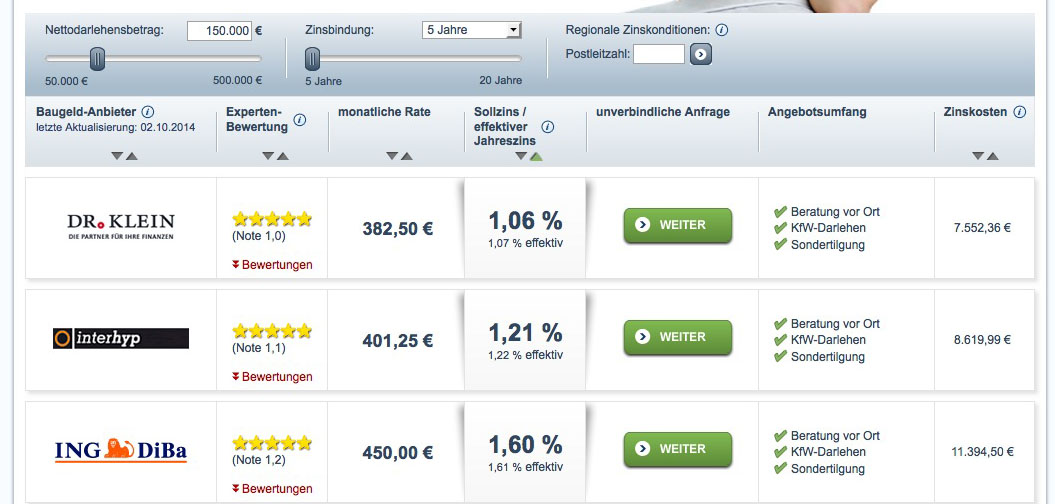Click WEITER button for Interhyp offer
The height and width of the screenshot is (504, 1055).
pos(678,336)
